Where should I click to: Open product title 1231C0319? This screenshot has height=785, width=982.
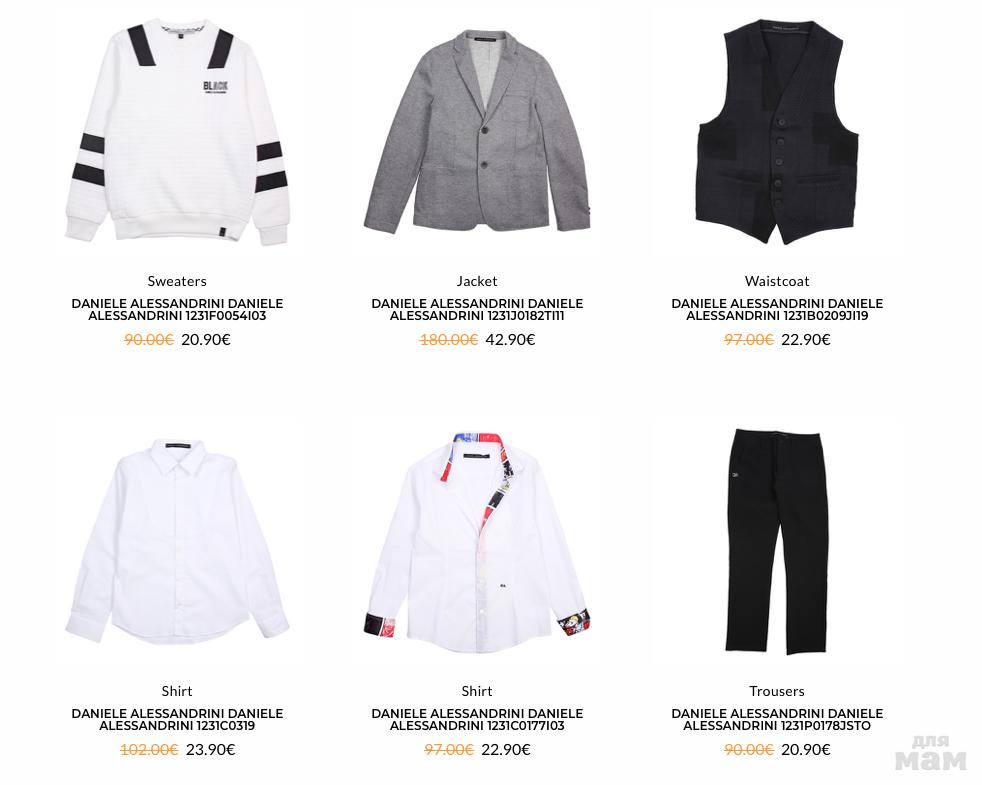coord(177,720)
